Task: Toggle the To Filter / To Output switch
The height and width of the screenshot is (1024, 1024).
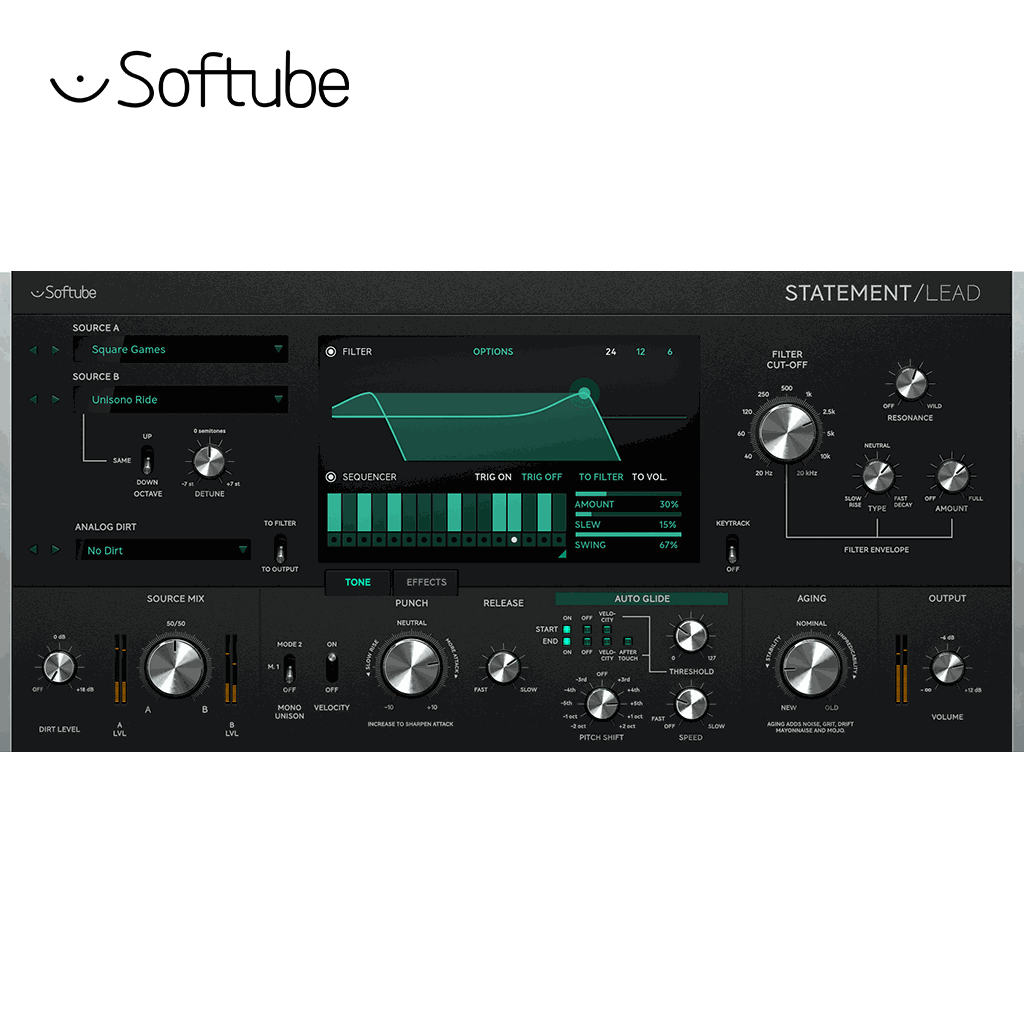Action: 280,549
